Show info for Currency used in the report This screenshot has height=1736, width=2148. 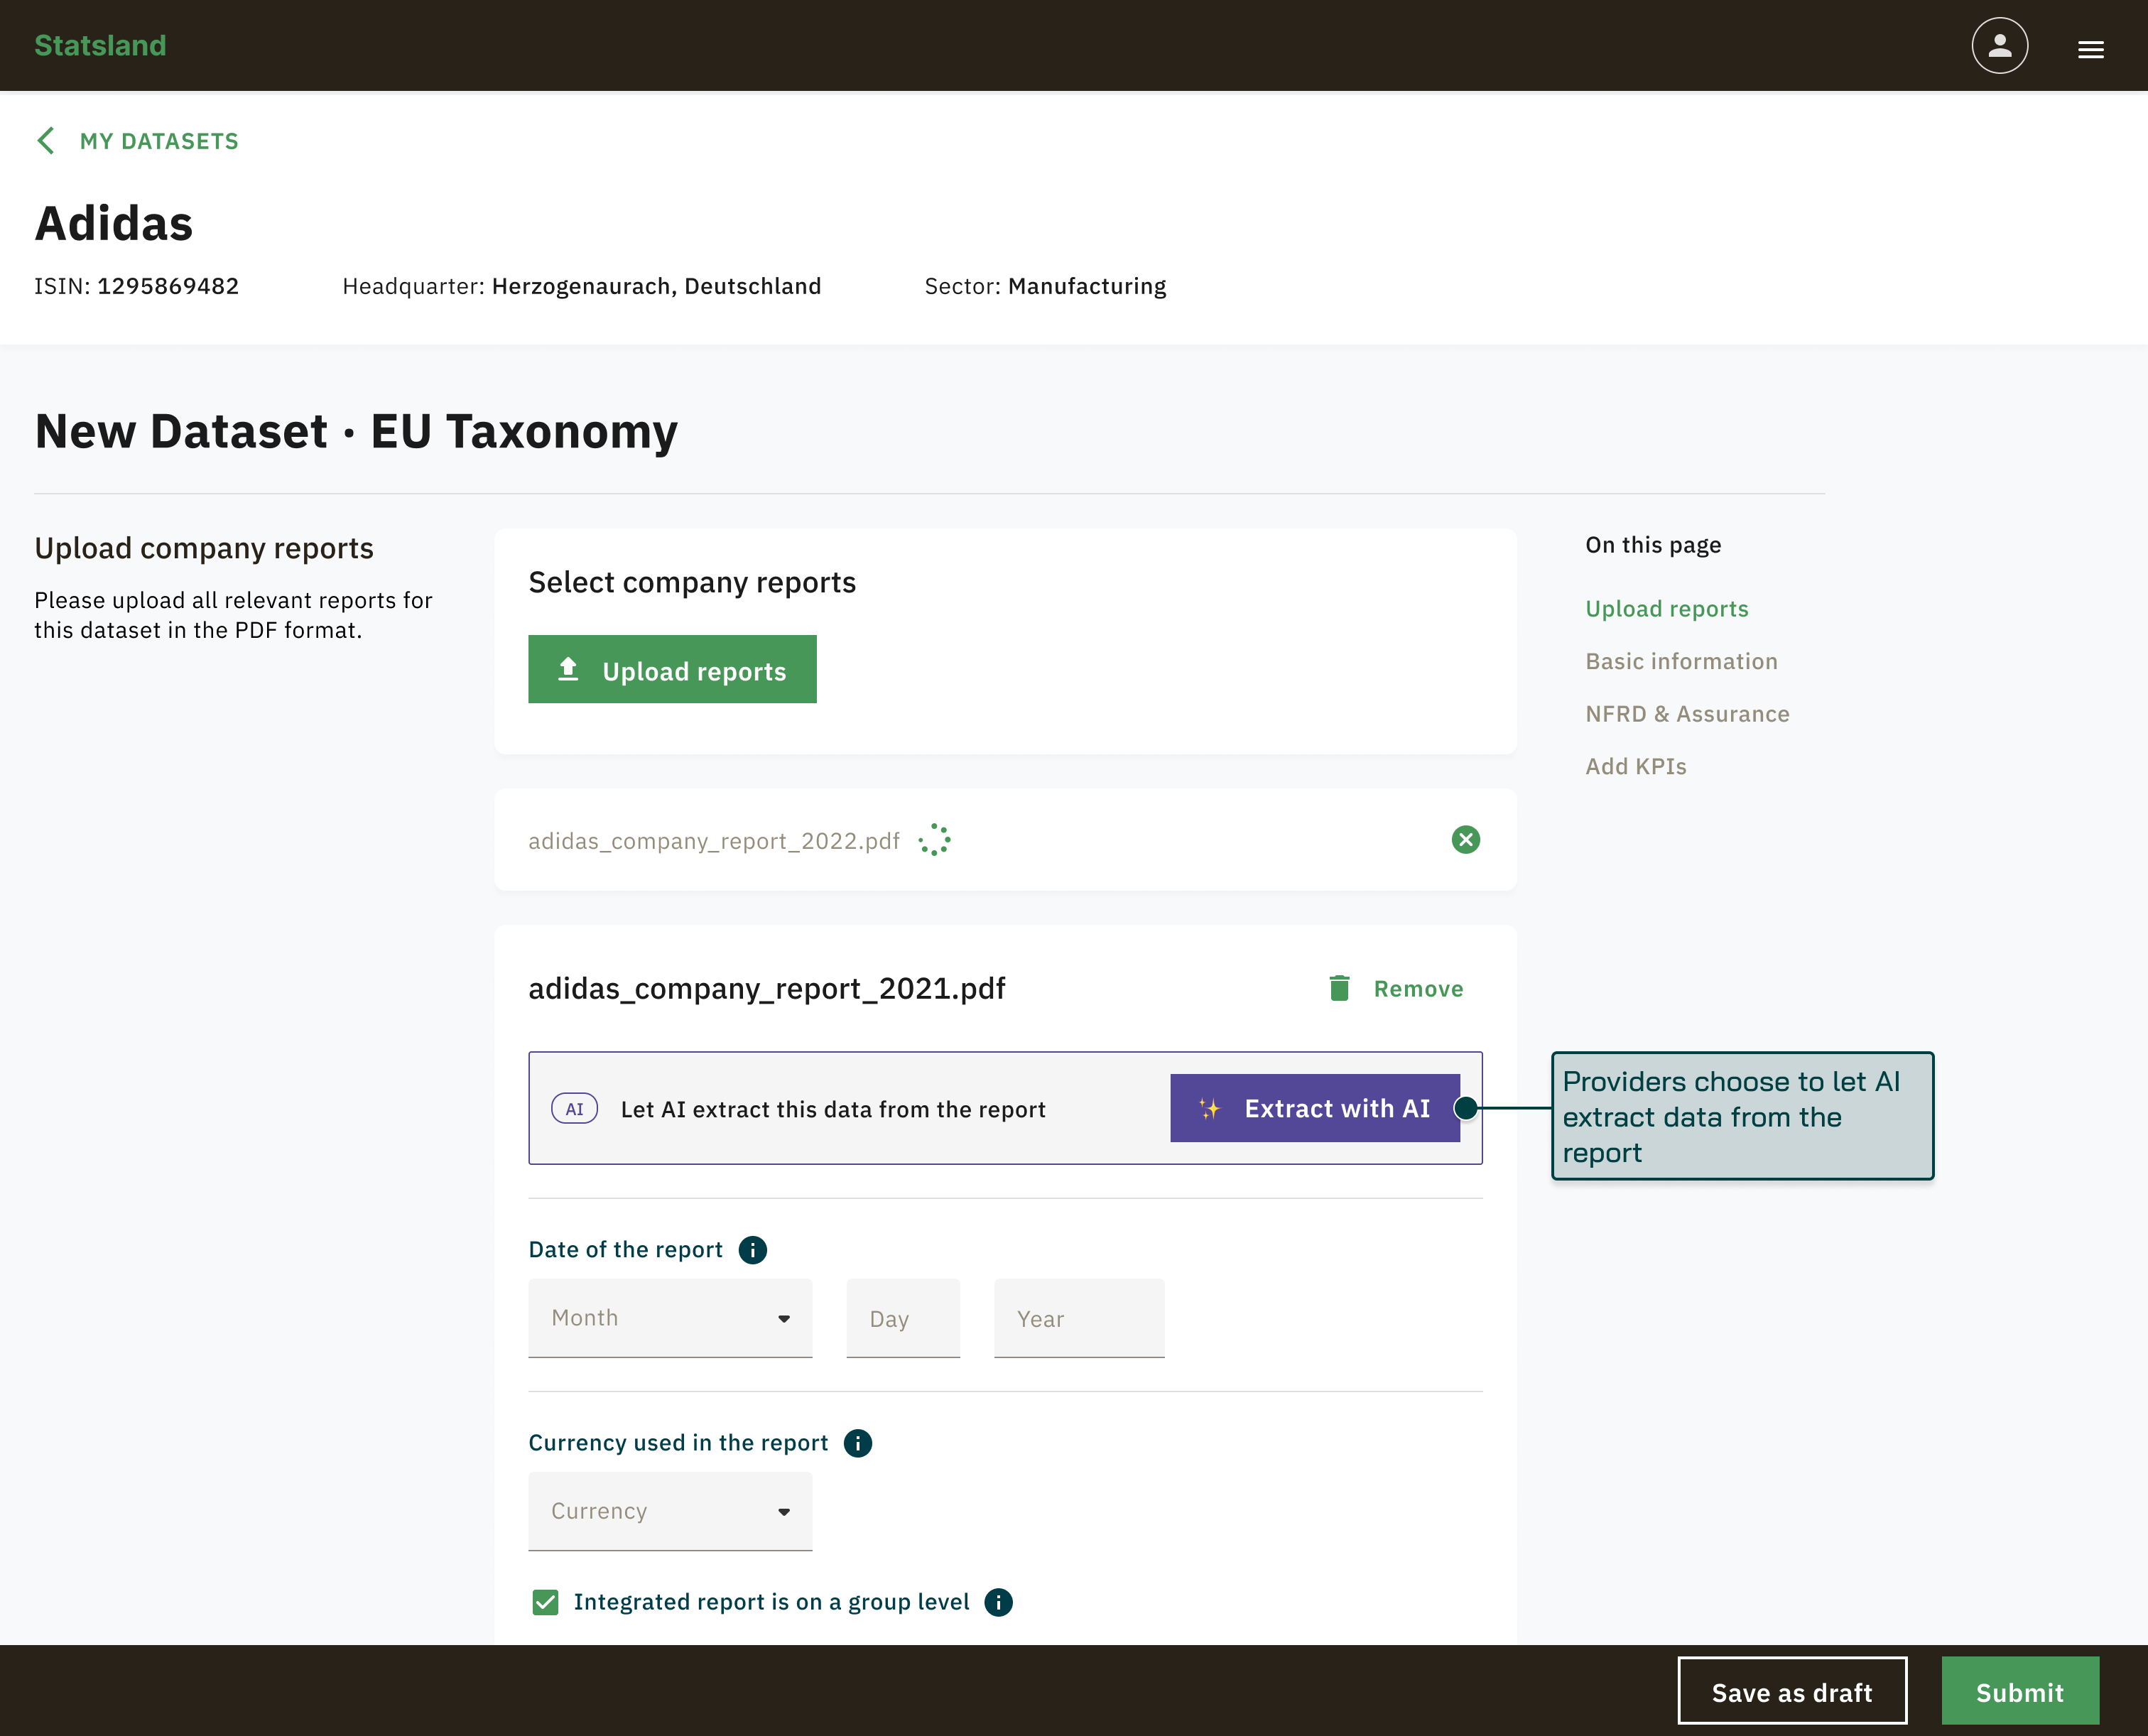pyautogui.click(x=858, y=1443)
